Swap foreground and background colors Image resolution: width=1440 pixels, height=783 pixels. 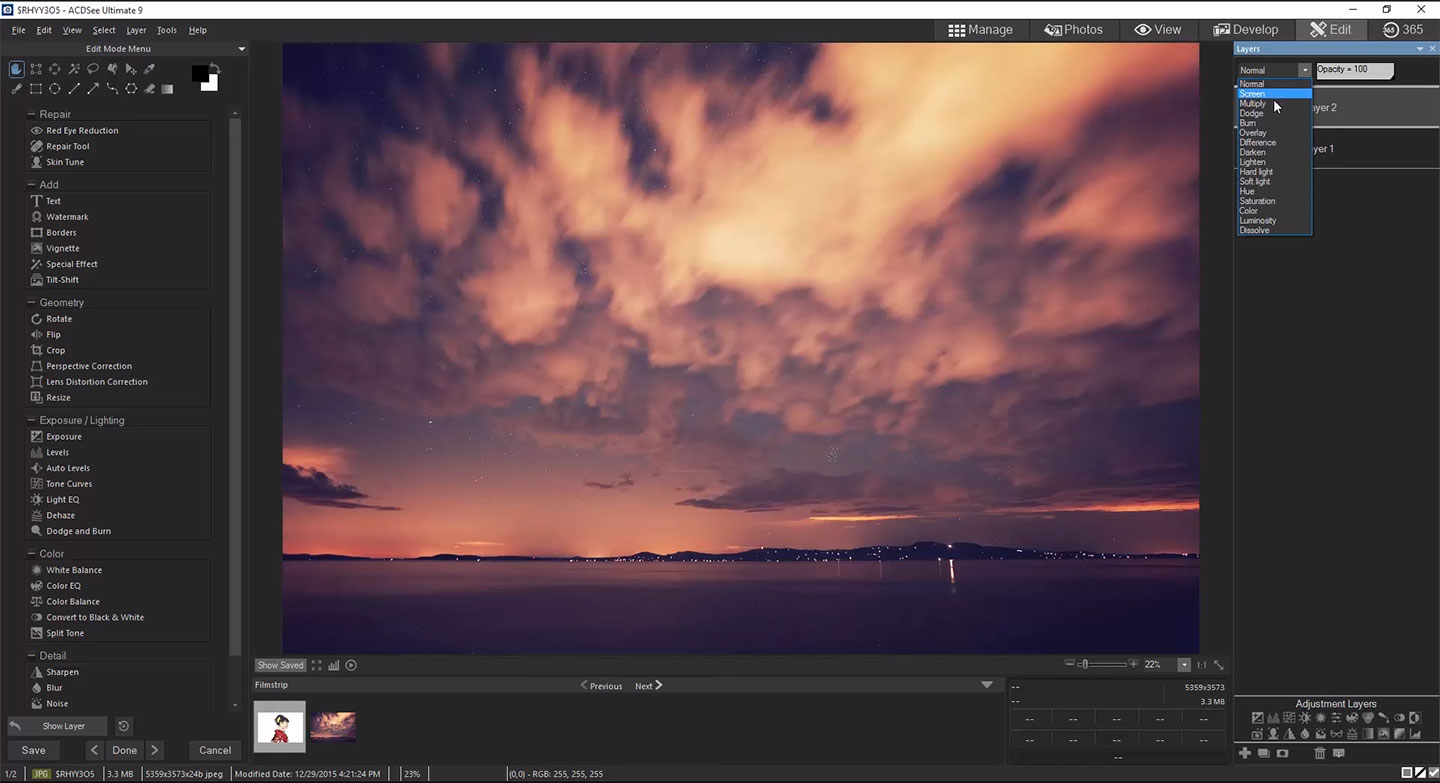pyautogui.click(x=215, y=69)
